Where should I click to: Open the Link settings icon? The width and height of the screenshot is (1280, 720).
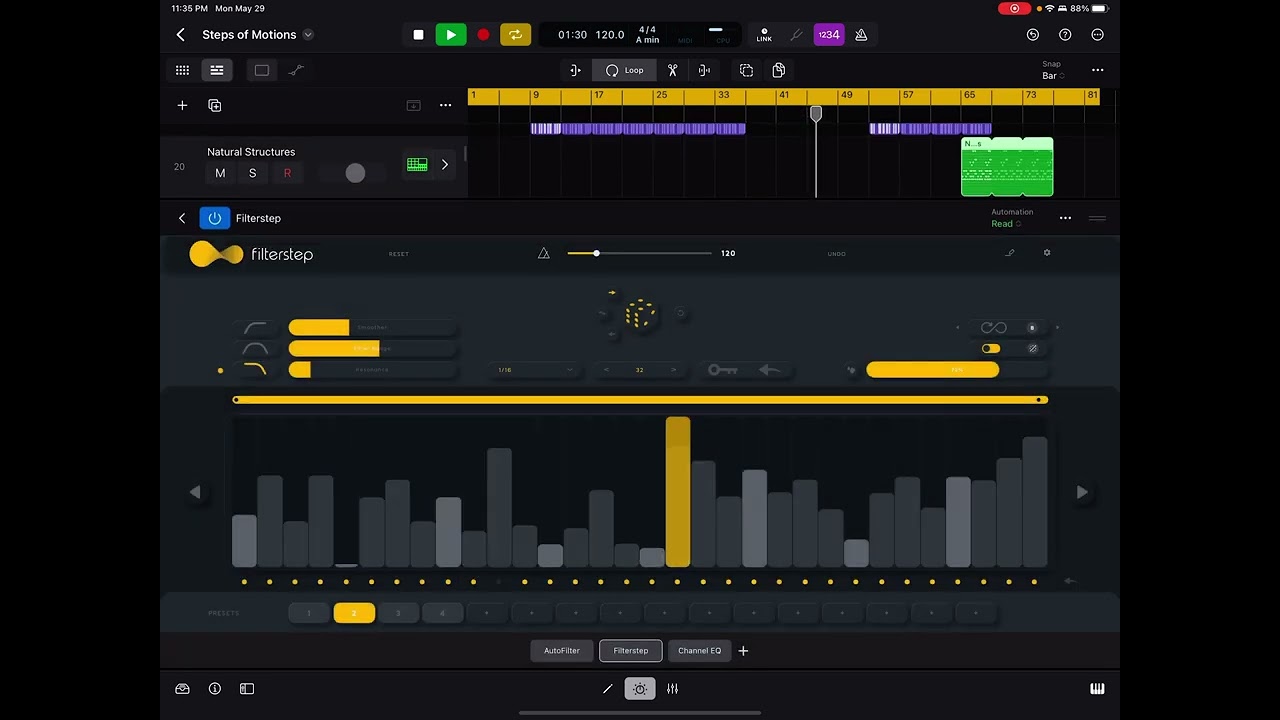point(764,35)
